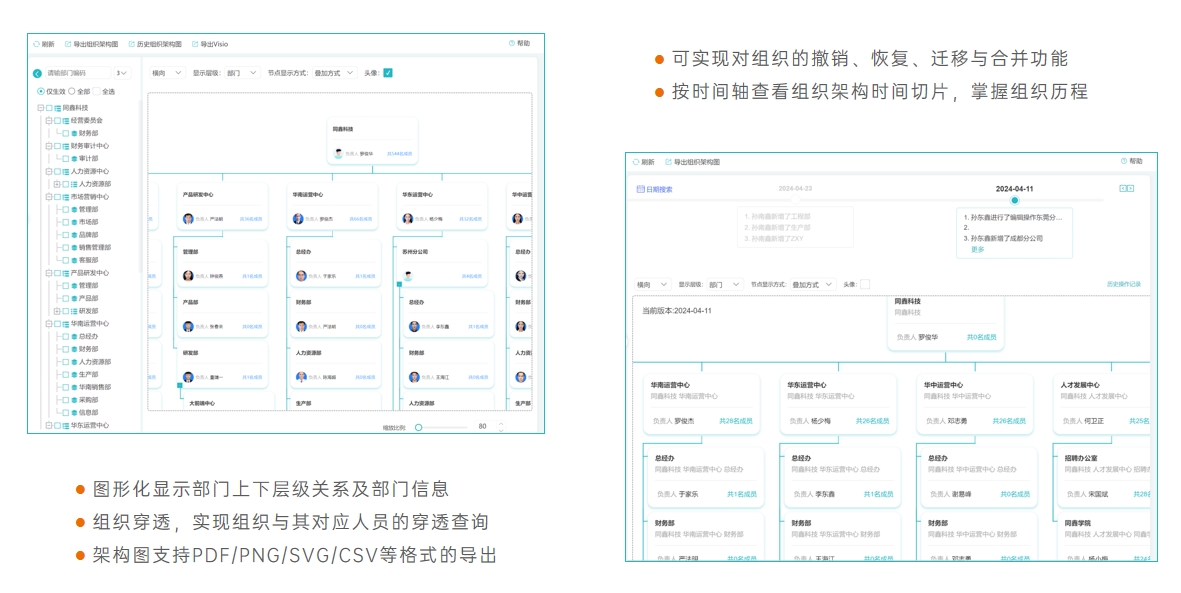1181x593 pixels.
Task: Click the avatar of 严洁娟 in 产品研发中心 card
Action: pos(188,219)
